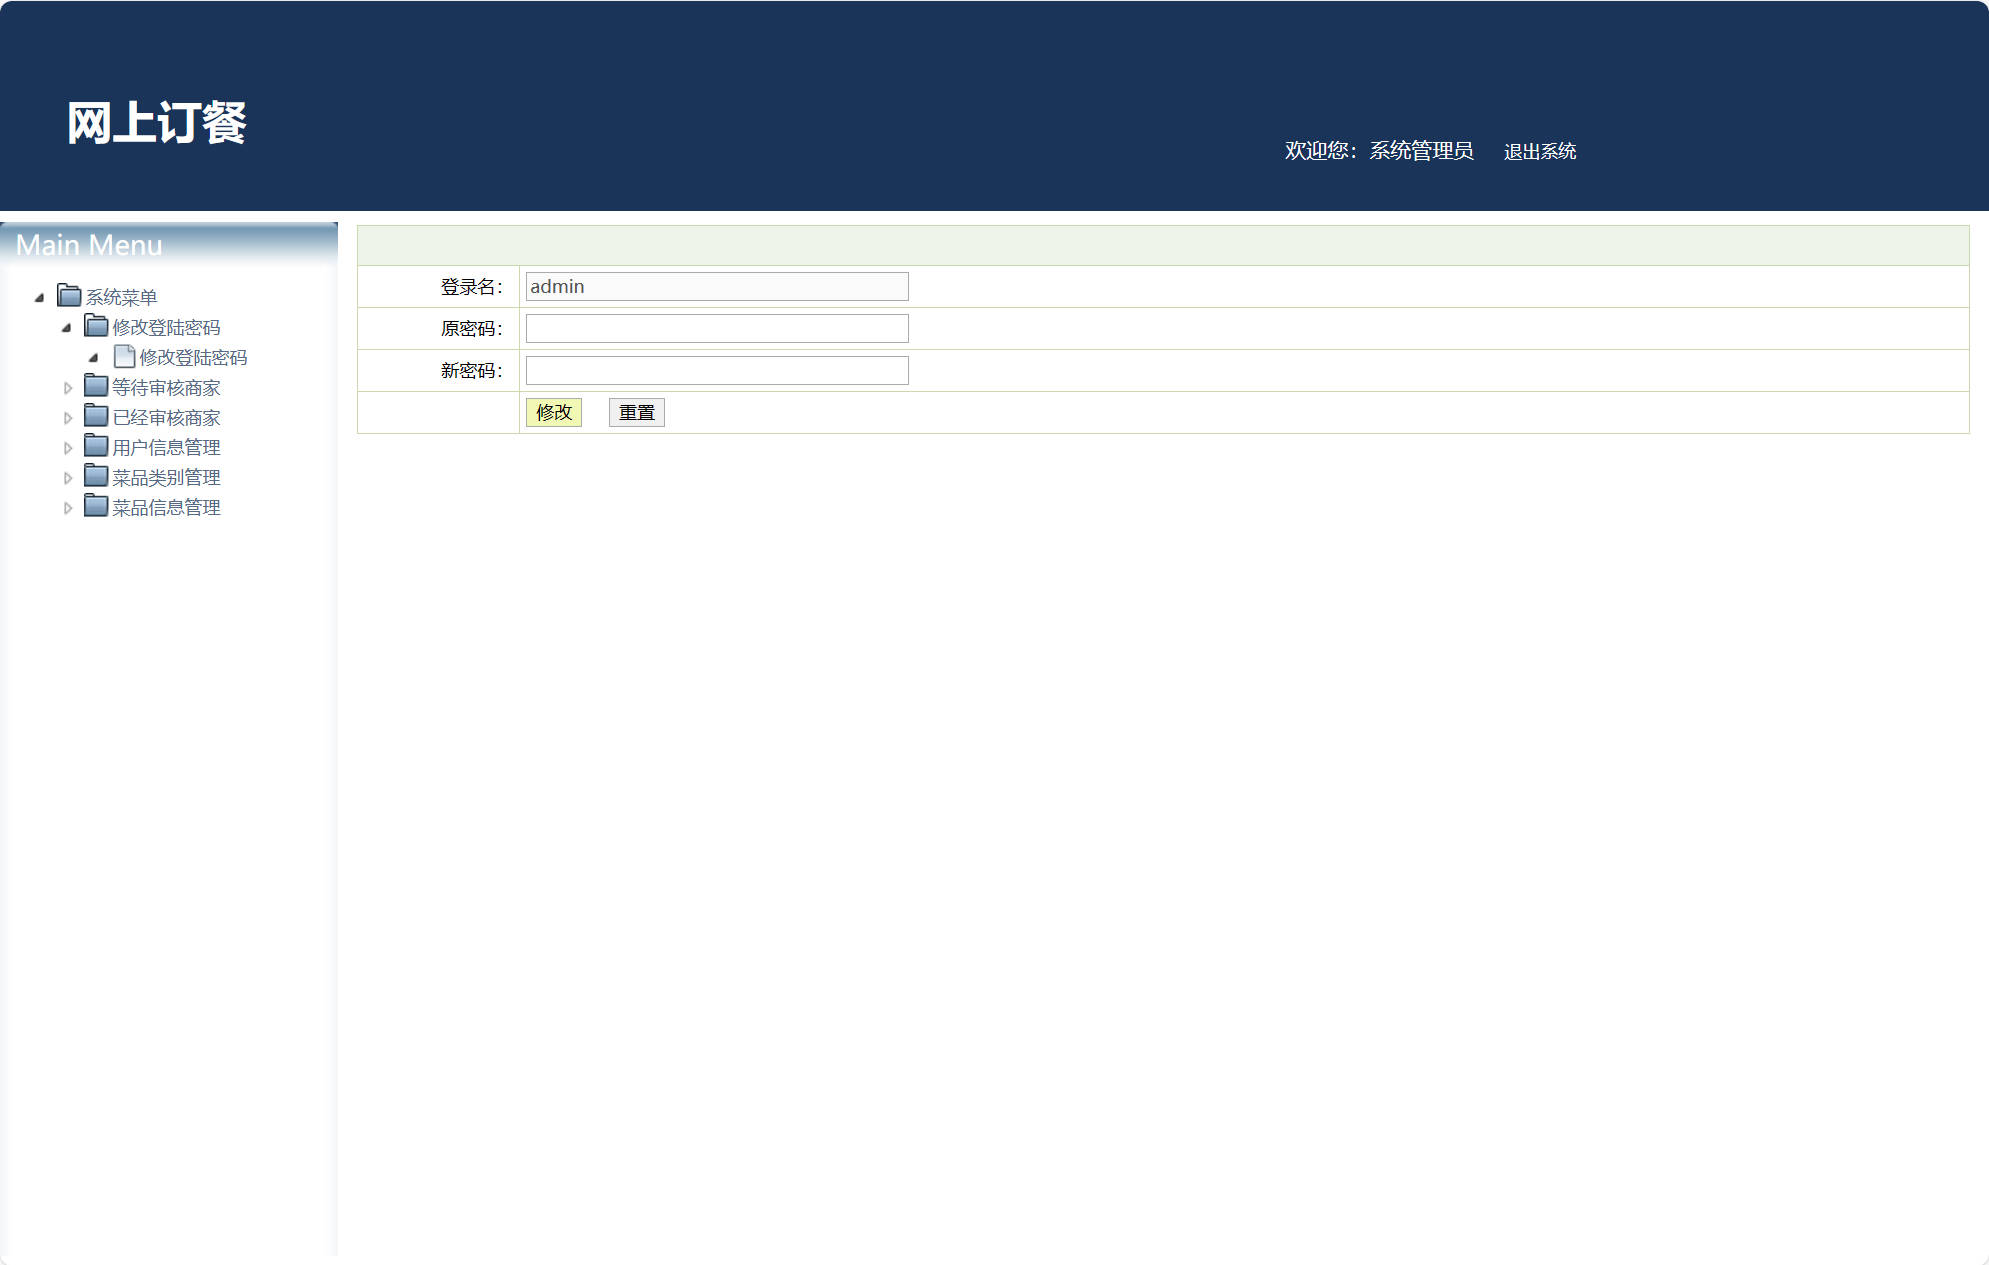The height and width of the screenshot is (1265, 1989).
Task: Click the 菜品类别管理 folder icon
Action: pyautogui.click(x=95, y=476)
